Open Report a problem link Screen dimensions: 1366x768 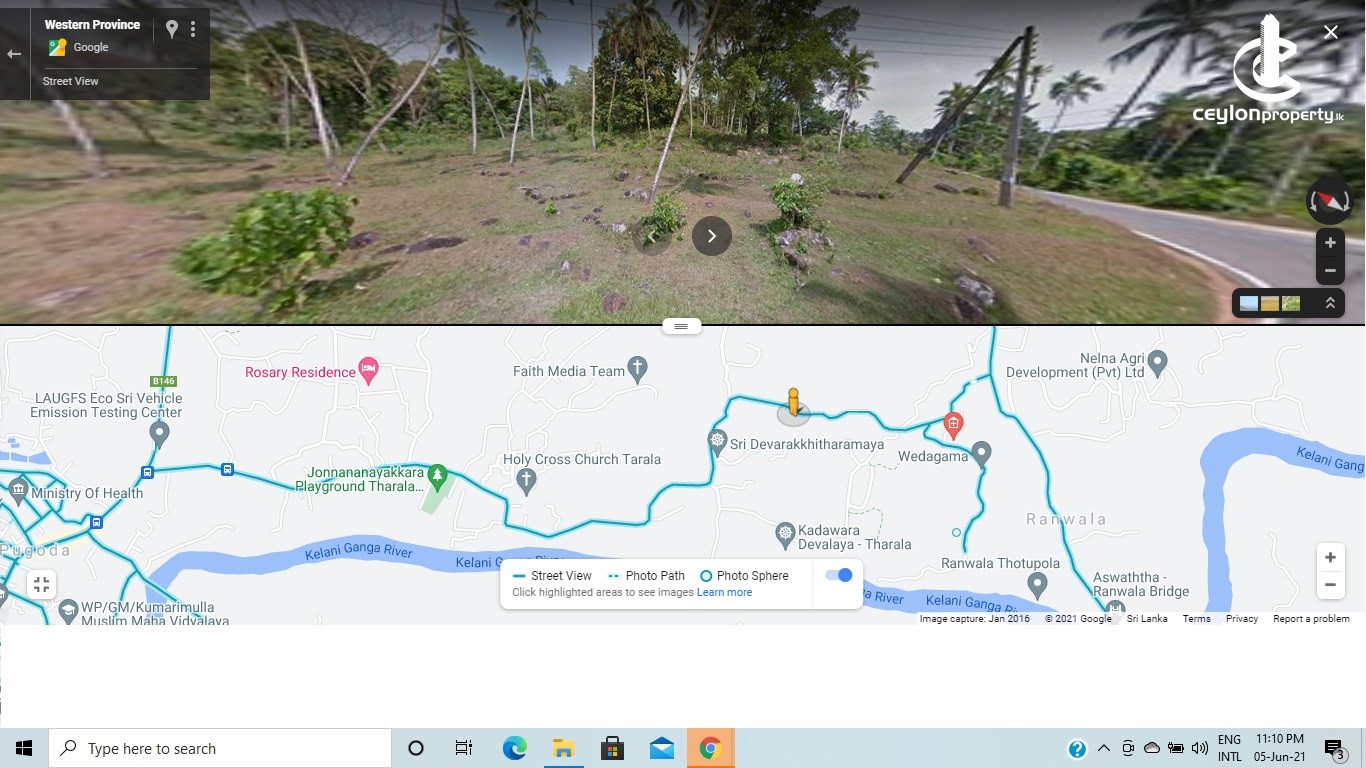tap(1311, 619)
